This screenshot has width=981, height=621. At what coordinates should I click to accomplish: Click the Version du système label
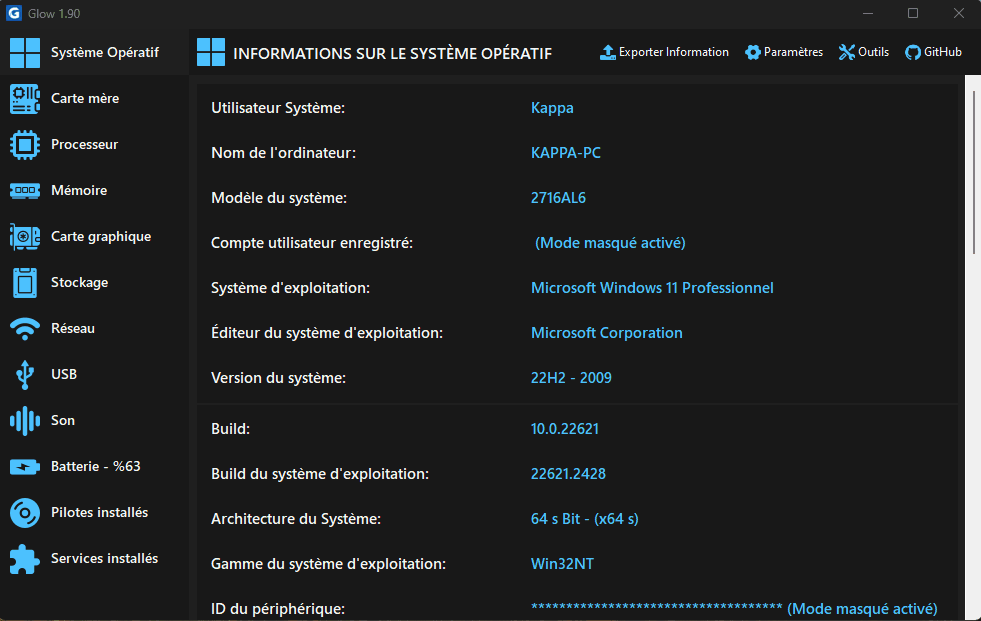278,378
